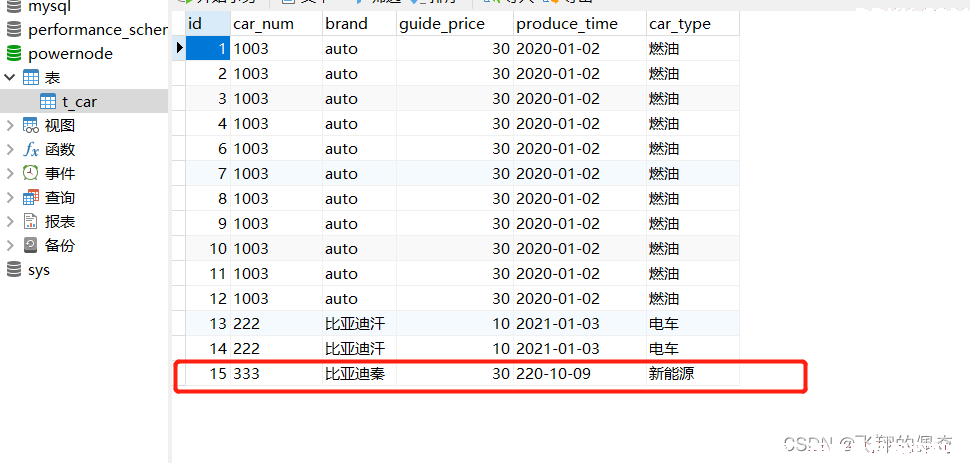Click the 表 tables folder icon
The width and height of the screenshot is (970, 463).
30,77
